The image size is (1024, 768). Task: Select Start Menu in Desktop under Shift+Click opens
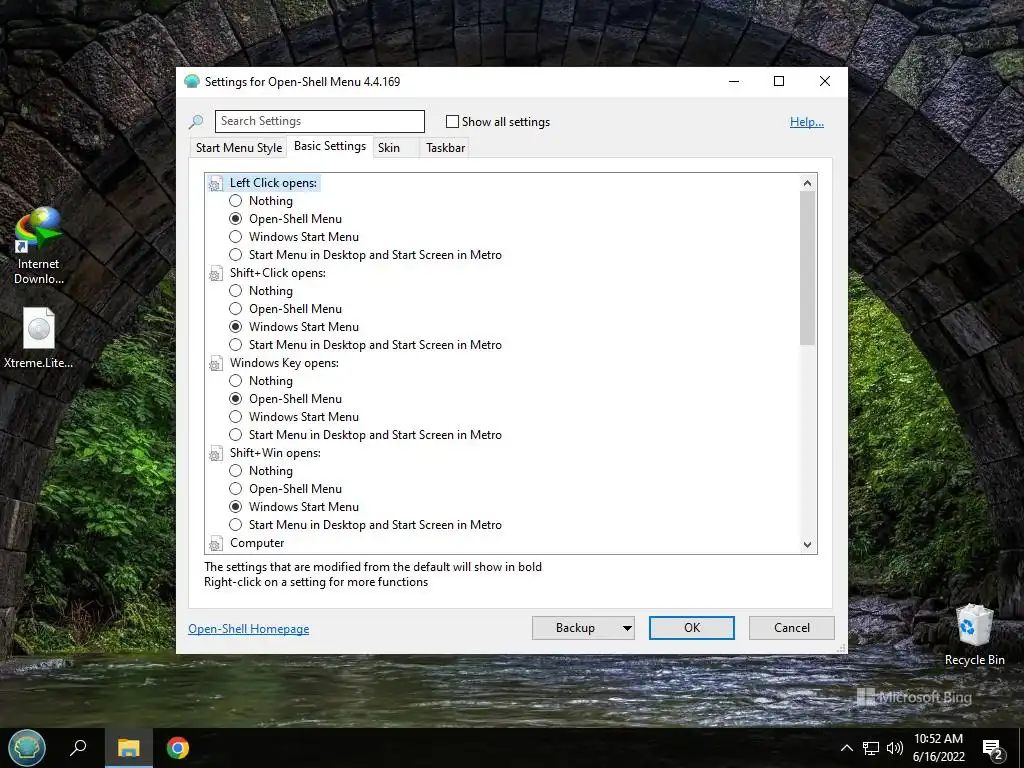(x=235, y=345)
